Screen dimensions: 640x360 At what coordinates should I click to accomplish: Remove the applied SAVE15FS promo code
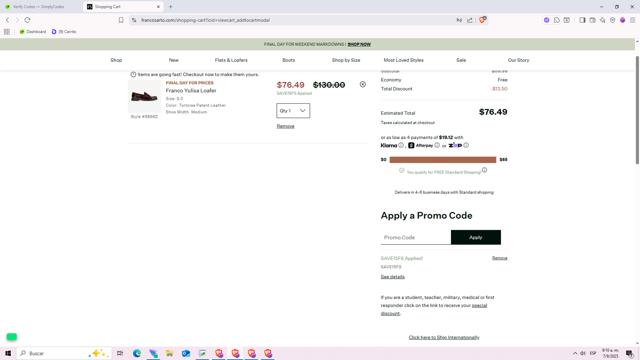pyautogui.click(x=500, y=258)
